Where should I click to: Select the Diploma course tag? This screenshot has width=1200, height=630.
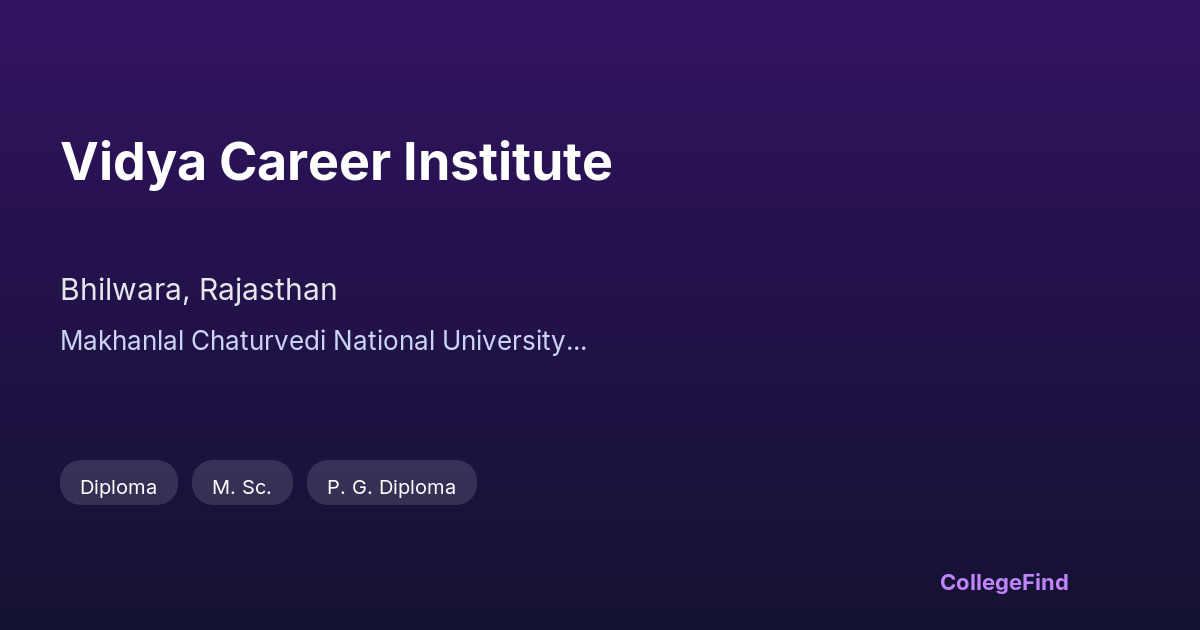118,487
